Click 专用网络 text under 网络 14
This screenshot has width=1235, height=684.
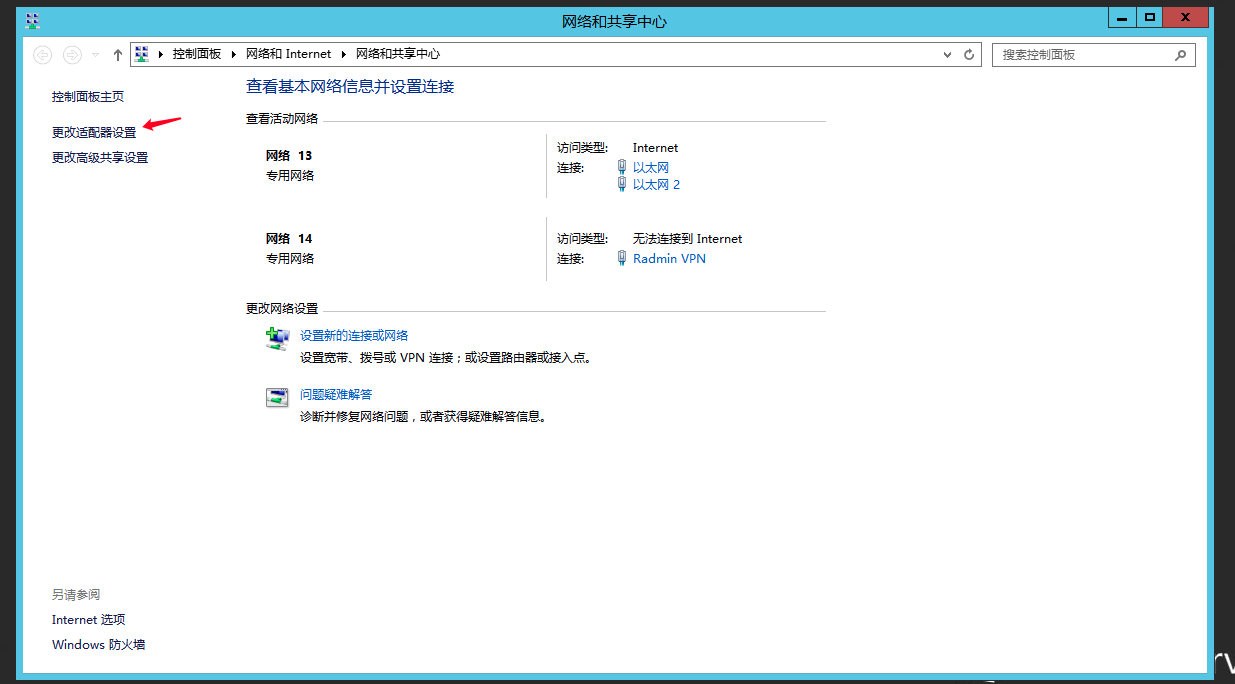tap(290, 259)
